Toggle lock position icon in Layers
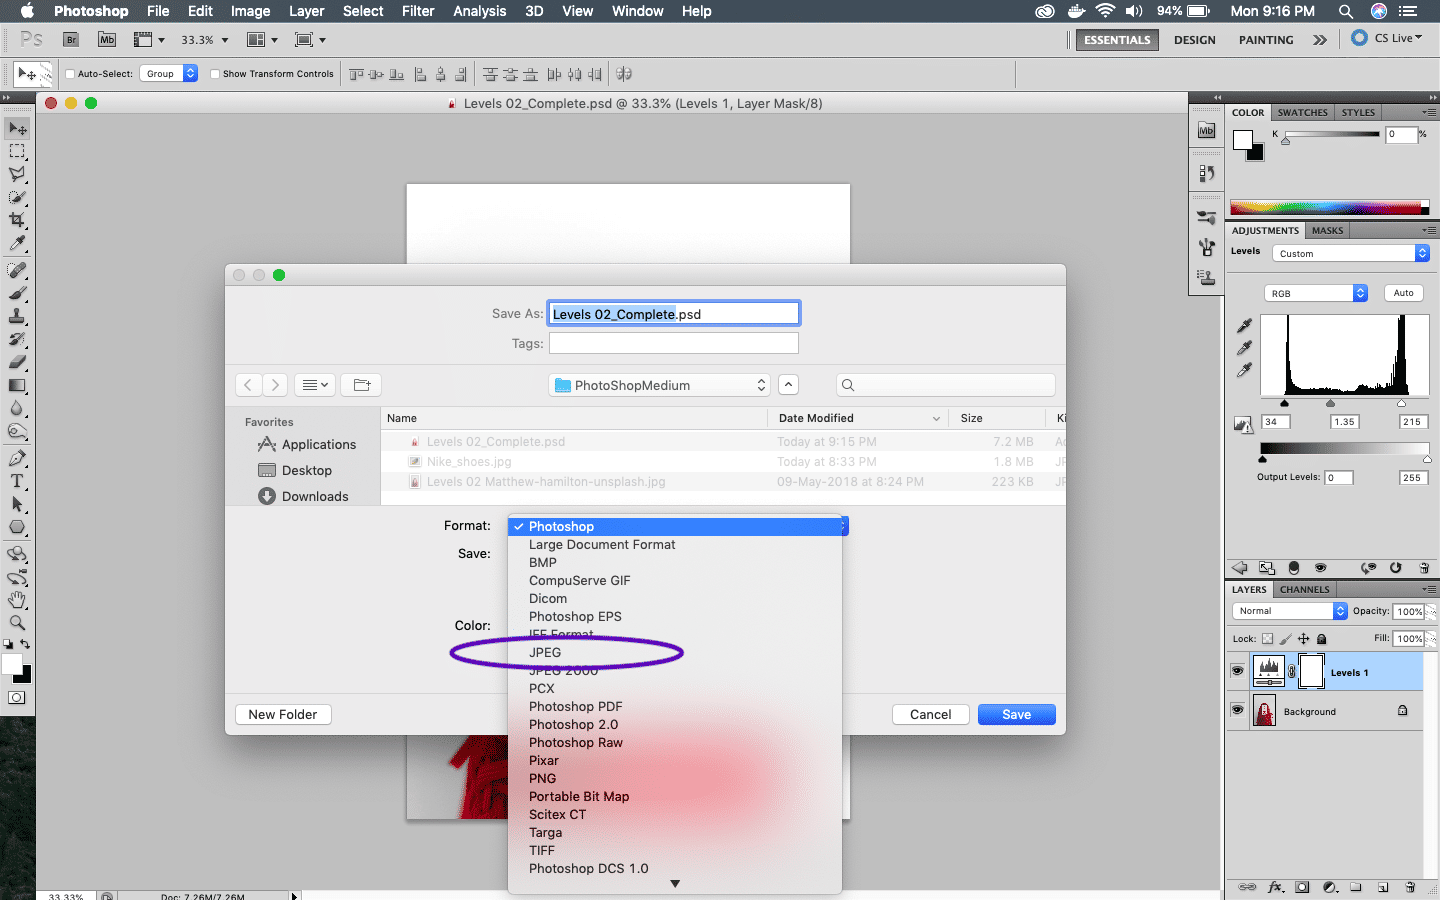 1303,639
